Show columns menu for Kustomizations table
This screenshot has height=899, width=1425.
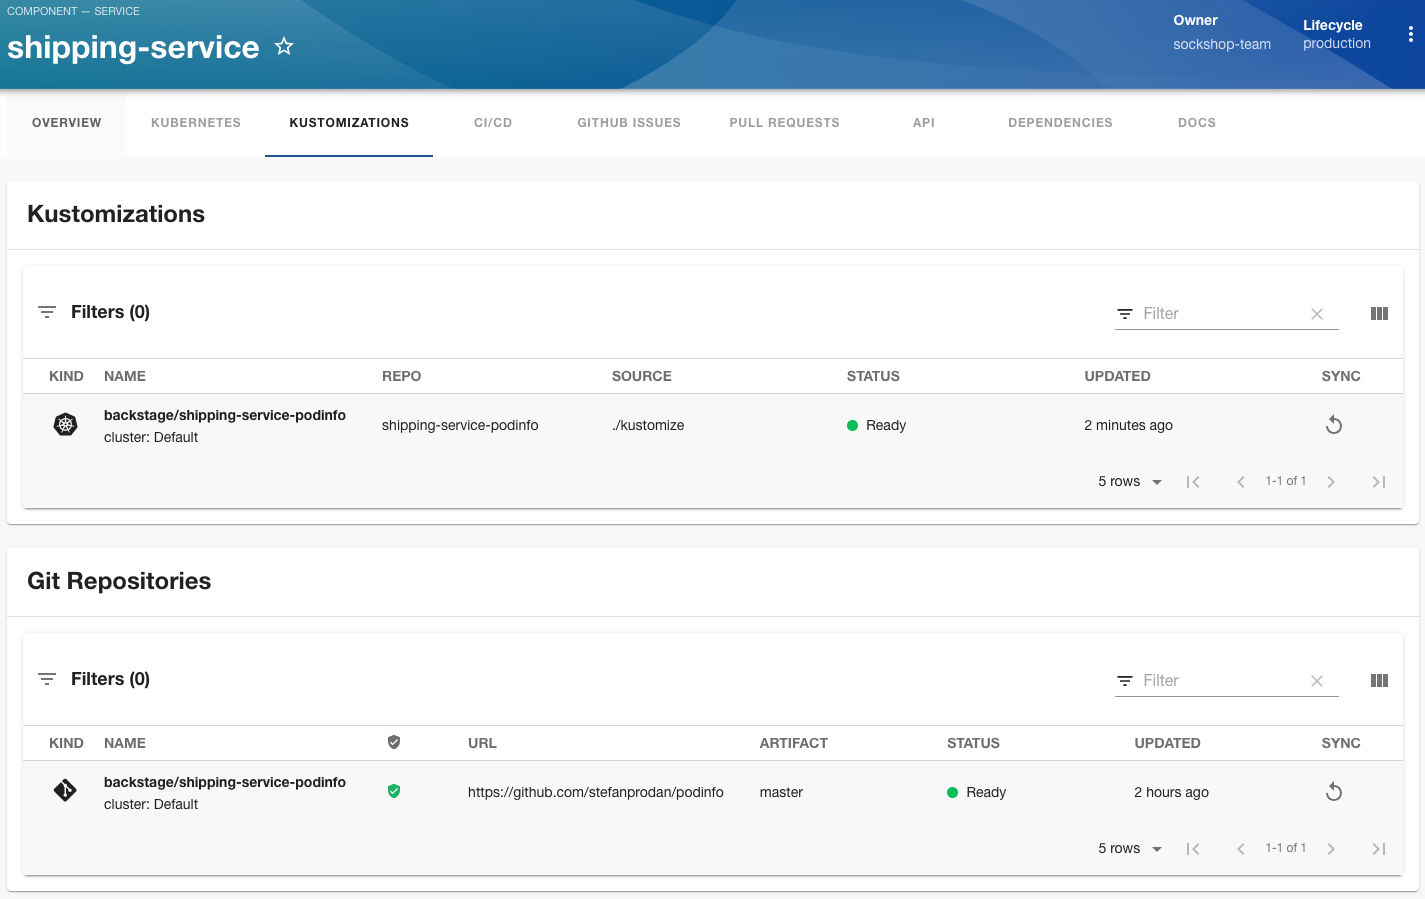point(1379,314)
